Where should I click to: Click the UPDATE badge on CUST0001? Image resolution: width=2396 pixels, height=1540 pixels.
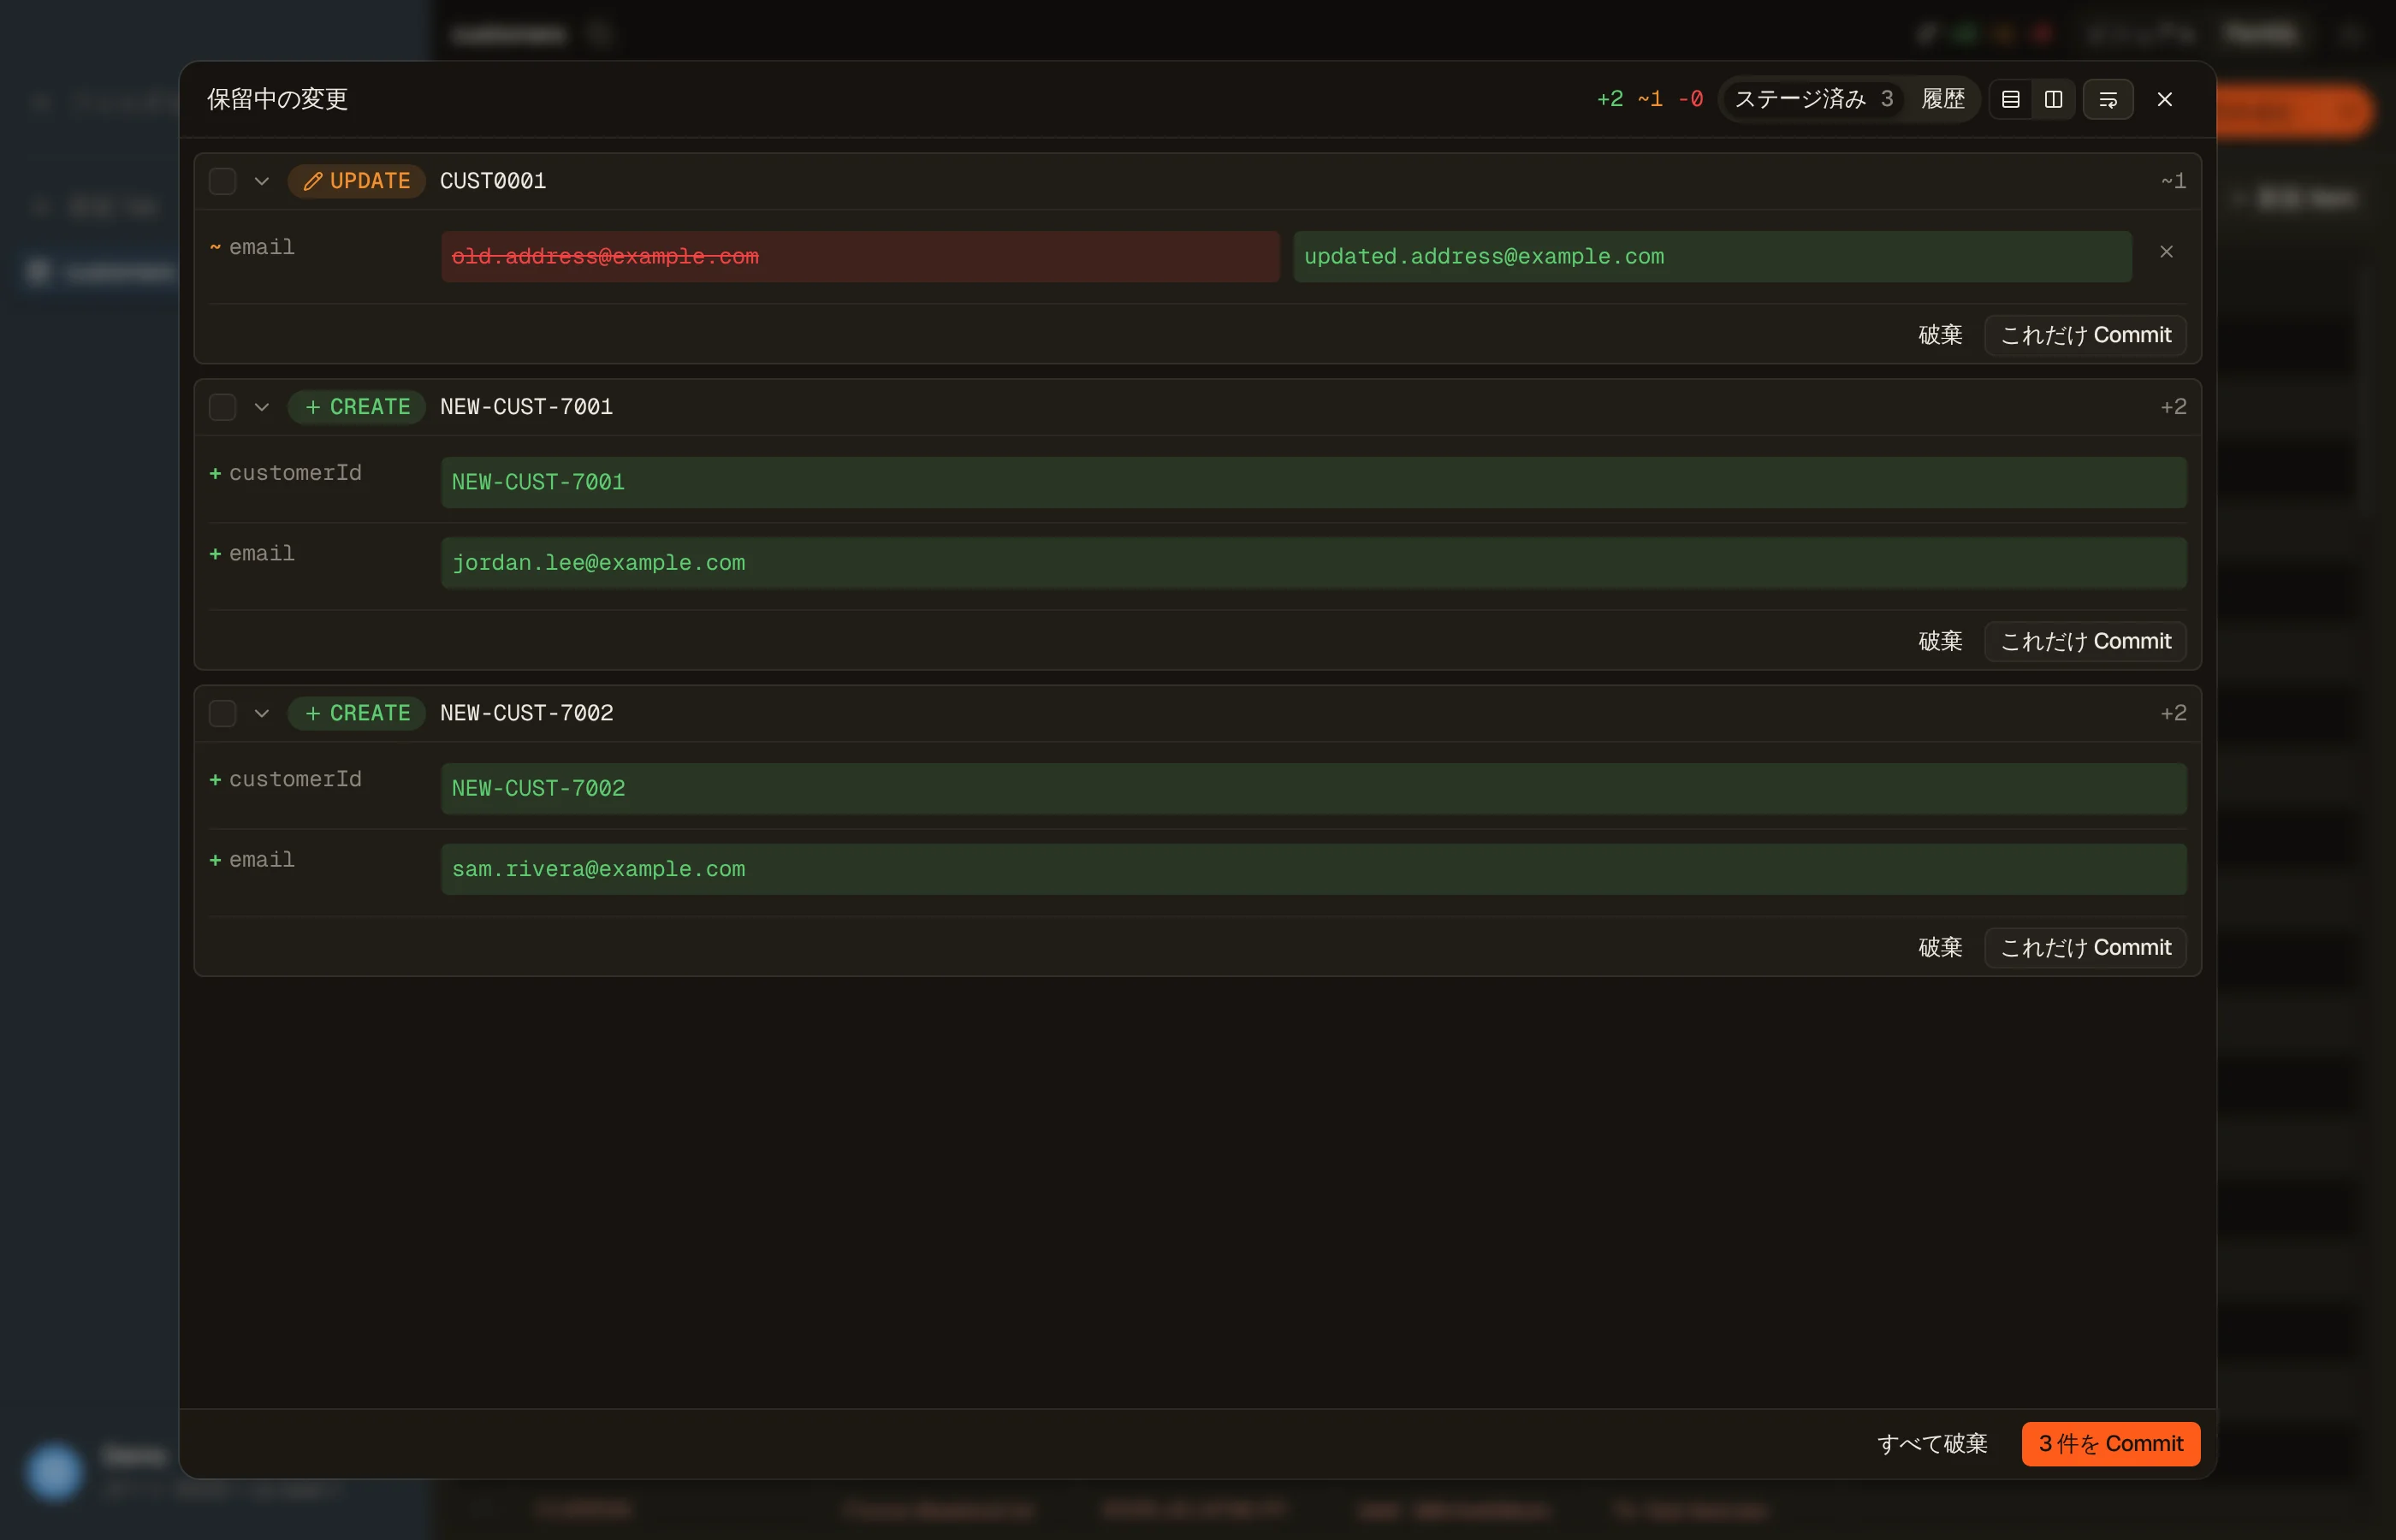click(x=357, y=181)
